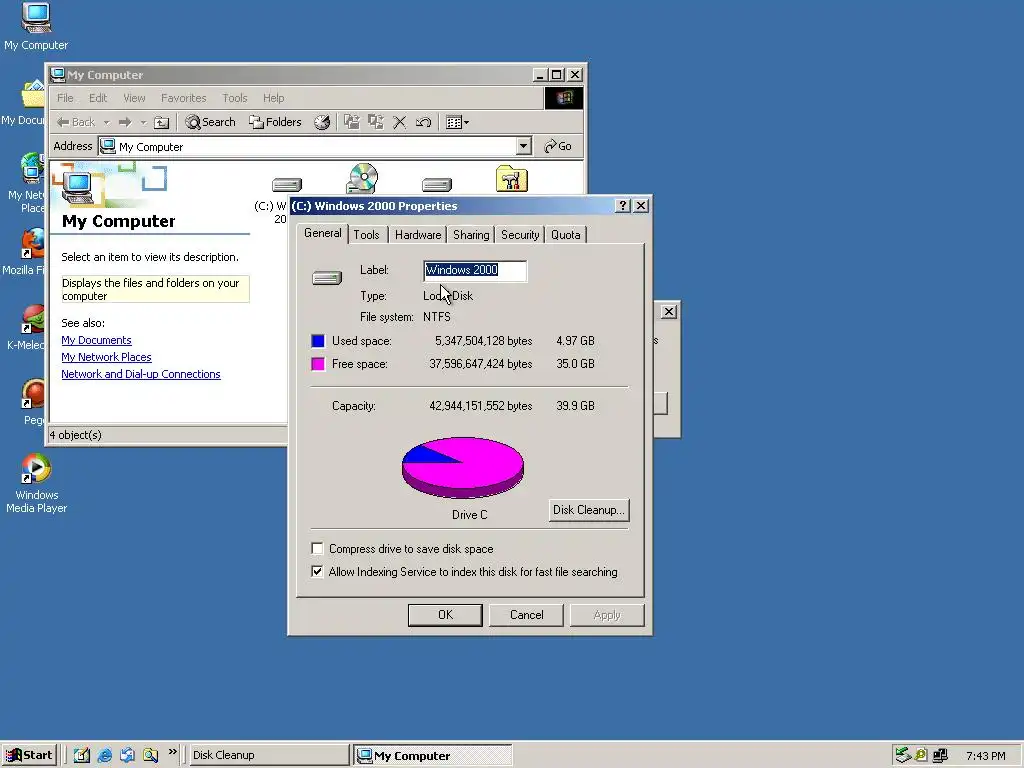The image size is (1024, 768).
Task: Select the My Computer desktop icon
Action: 36,26
